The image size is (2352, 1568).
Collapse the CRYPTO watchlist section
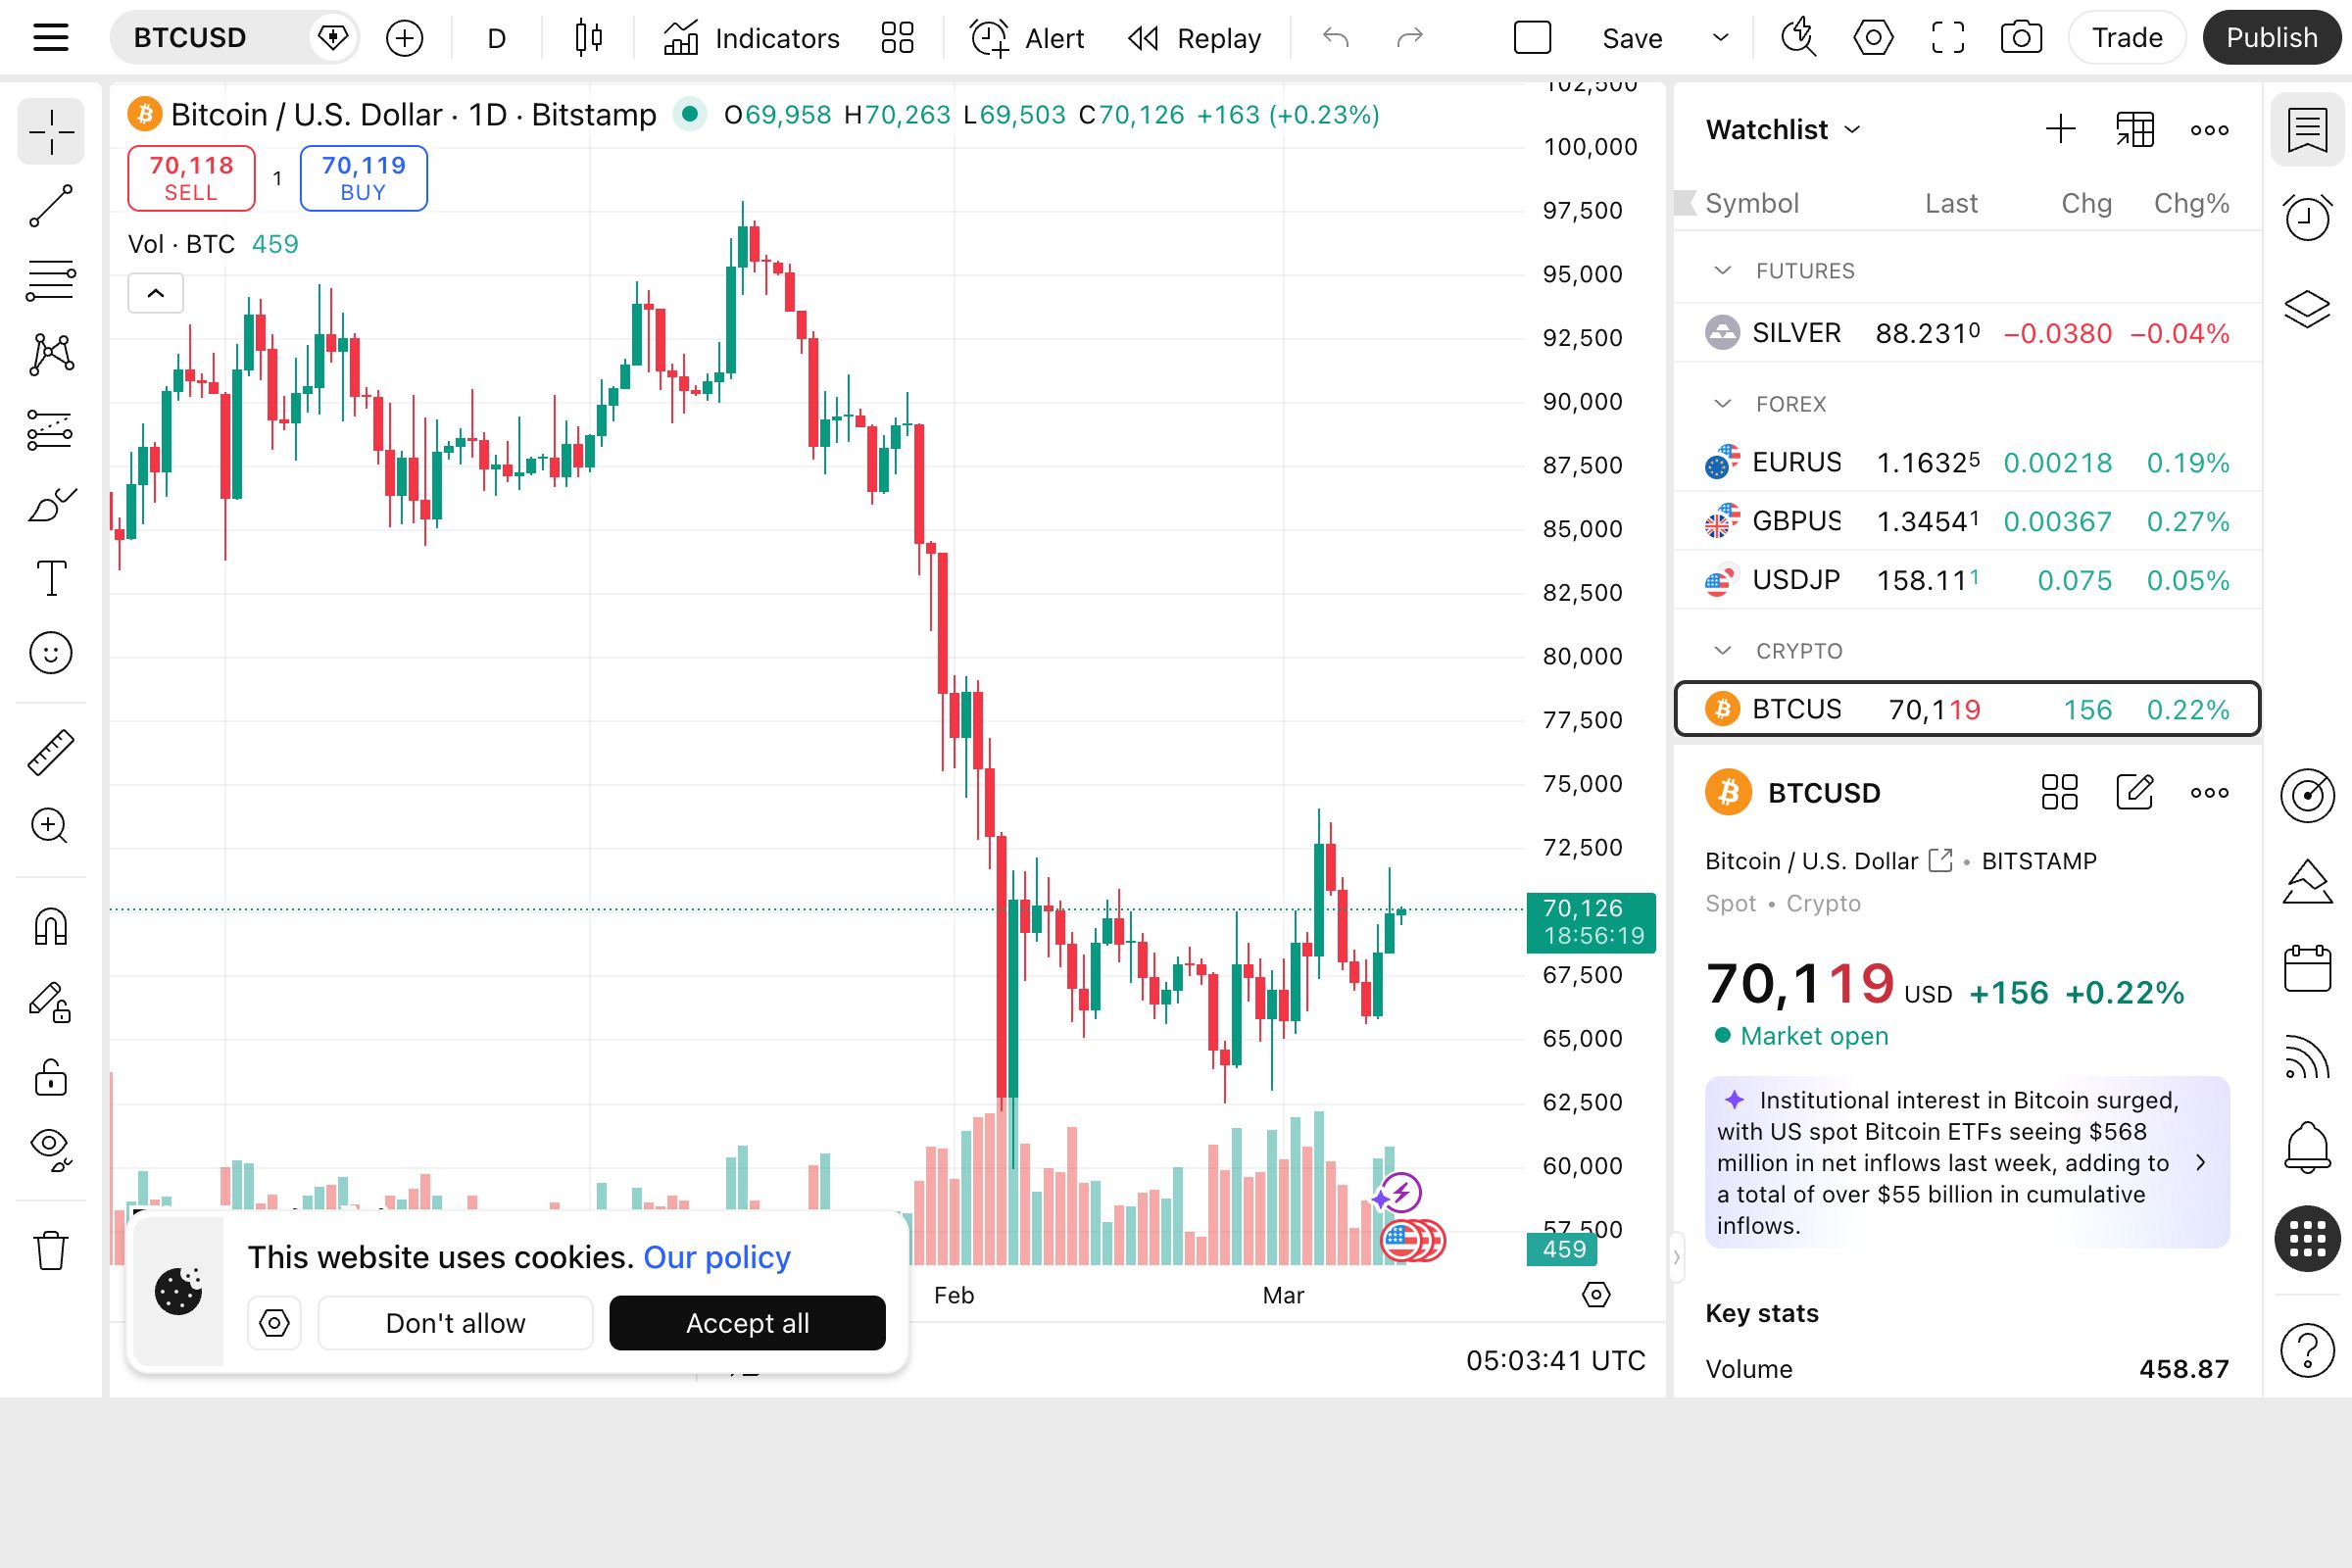tap(1722, 651)
